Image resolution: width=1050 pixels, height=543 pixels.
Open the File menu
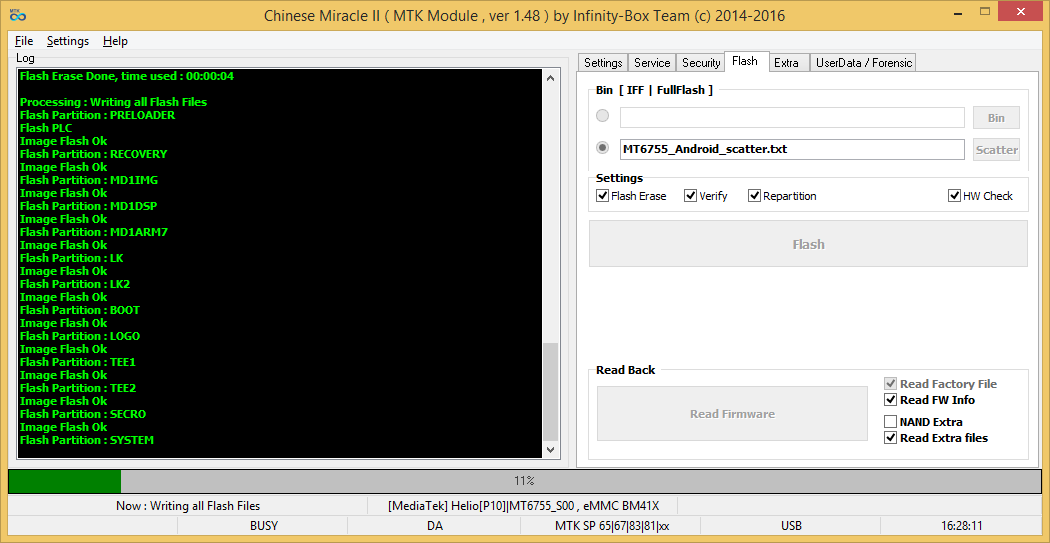pyautogui.click(x=24, y=41)
